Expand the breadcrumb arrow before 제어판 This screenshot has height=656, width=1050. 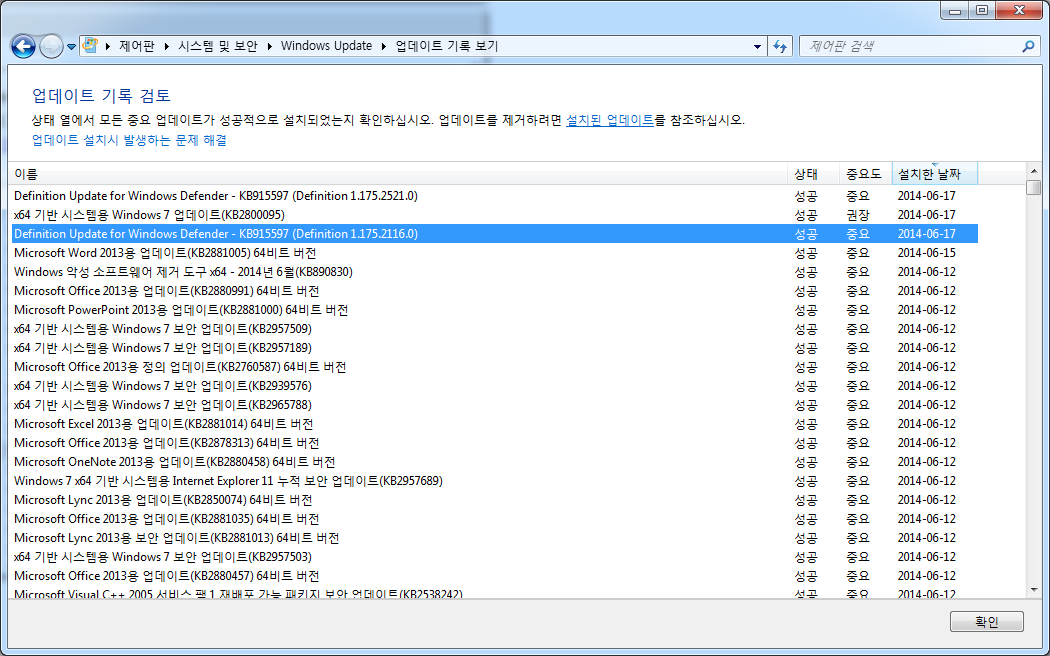(x=108, y=46)
